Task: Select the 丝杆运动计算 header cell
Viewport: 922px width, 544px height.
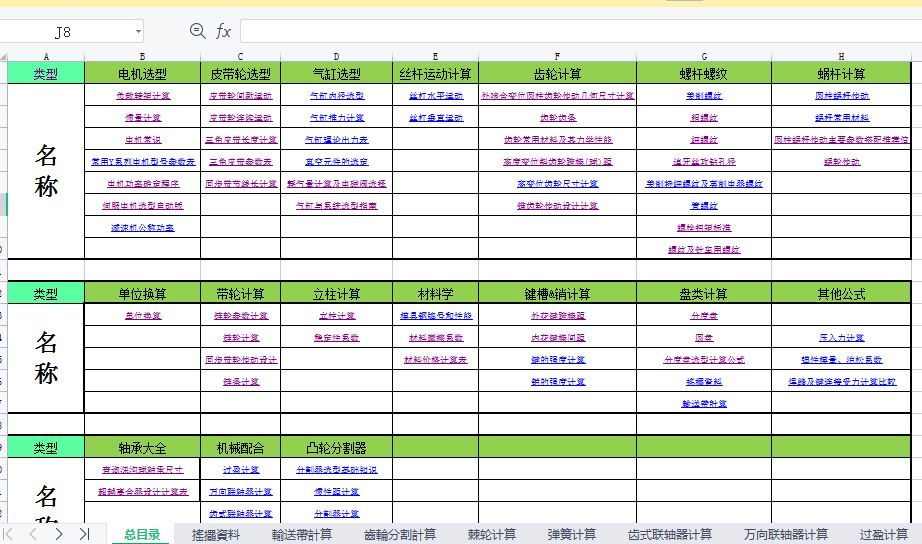Action: [x=436, y=74]
